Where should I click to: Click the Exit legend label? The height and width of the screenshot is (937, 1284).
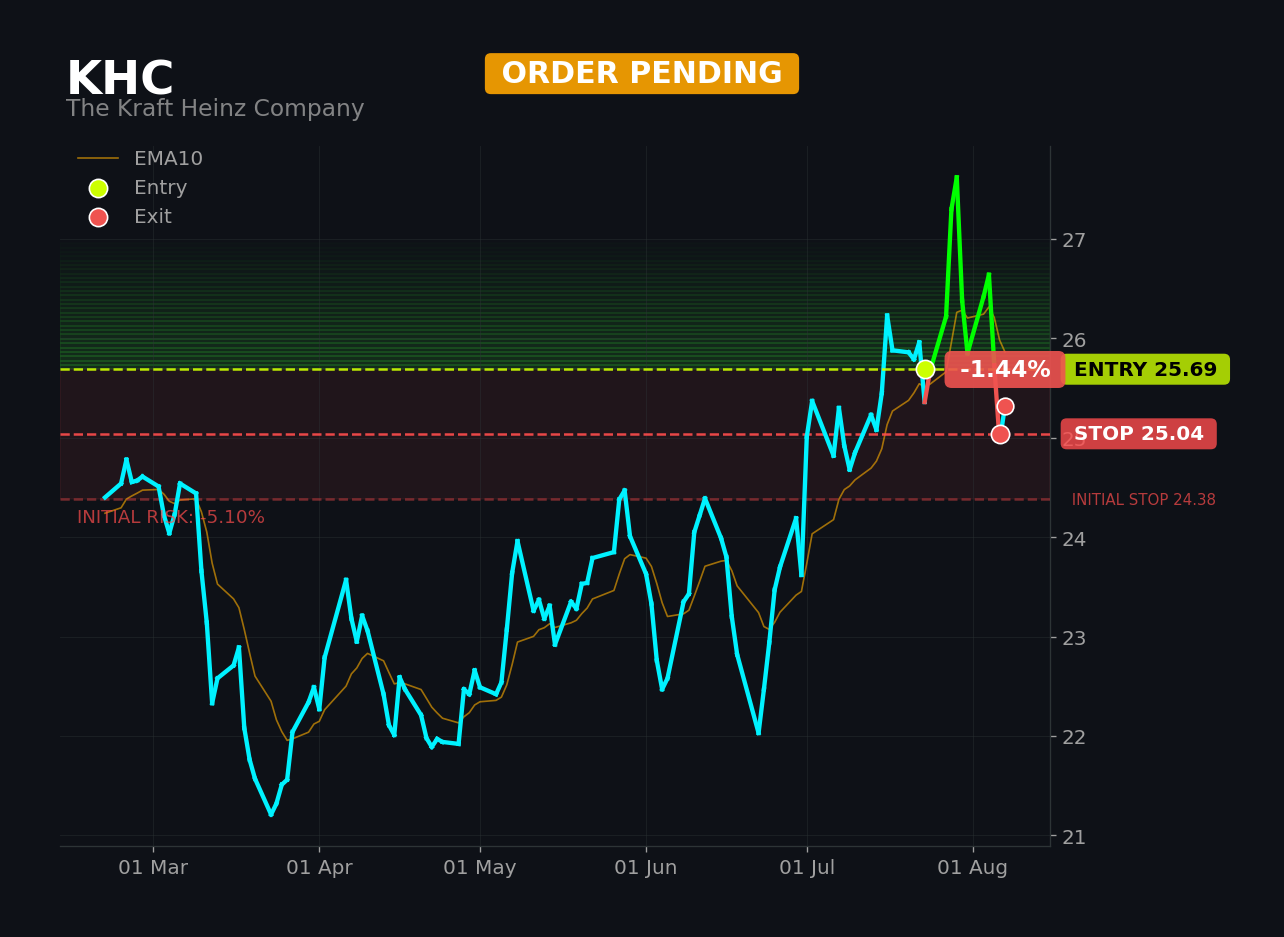pyautogui.click(x=153, y=217)
